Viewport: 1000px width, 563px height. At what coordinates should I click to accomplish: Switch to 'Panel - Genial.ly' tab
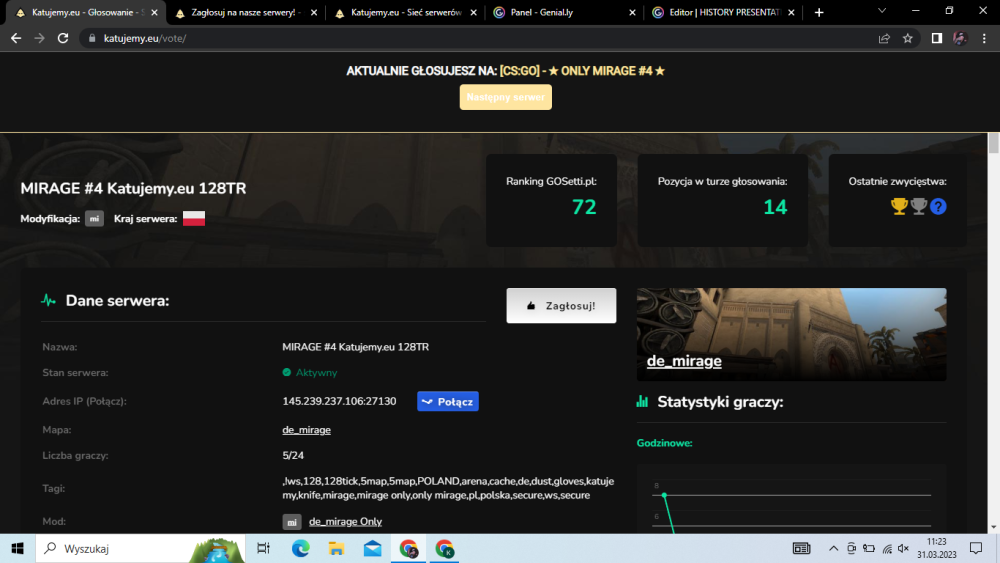[x=566, y=13]
